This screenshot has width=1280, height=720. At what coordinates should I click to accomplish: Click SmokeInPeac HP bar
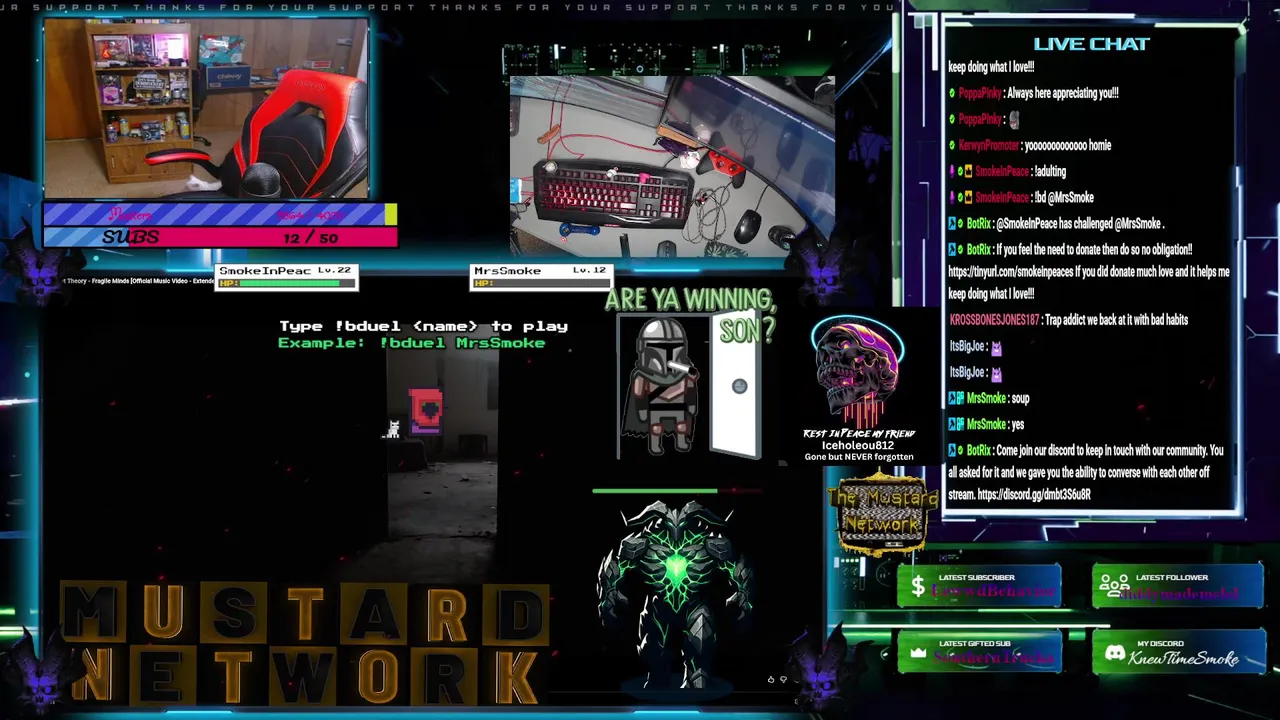coord(288,283)
